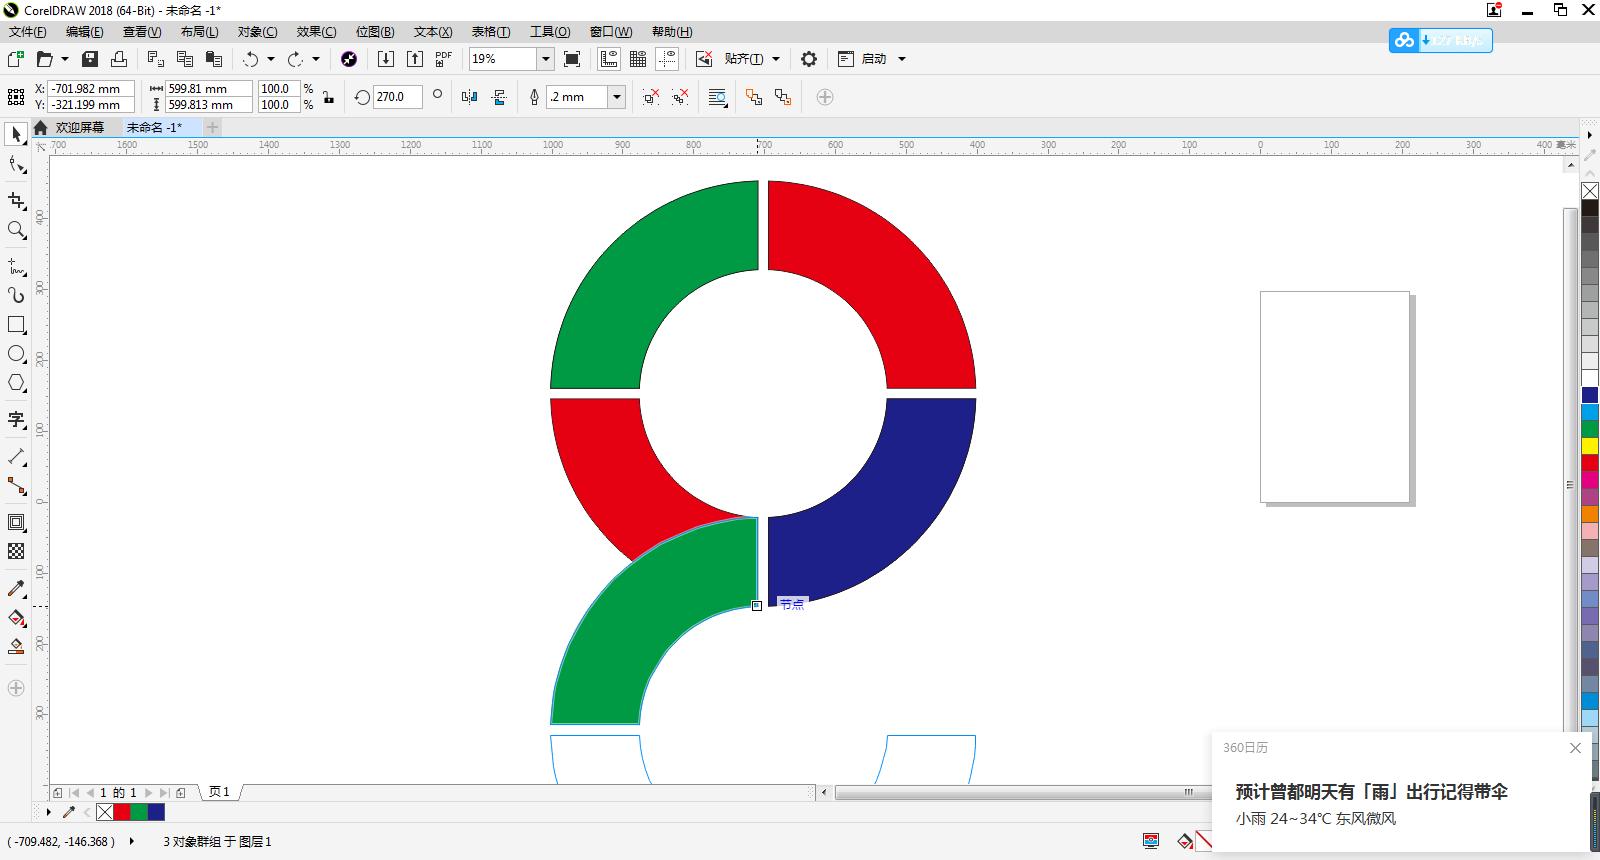
Task: Mirror selection horizontally
Action: point(470,97)
